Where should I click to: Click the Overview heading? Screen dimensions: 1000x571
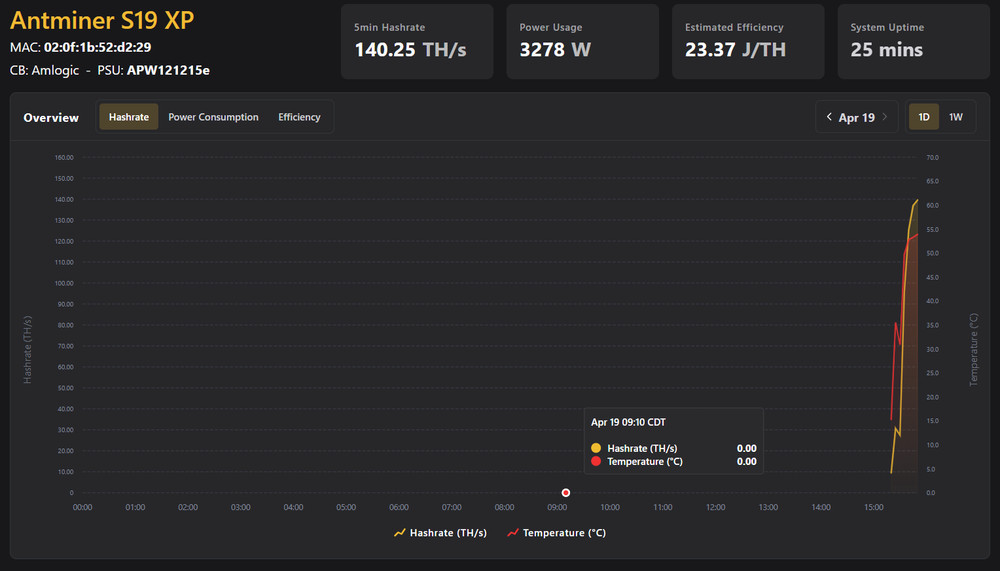point(51,117)
